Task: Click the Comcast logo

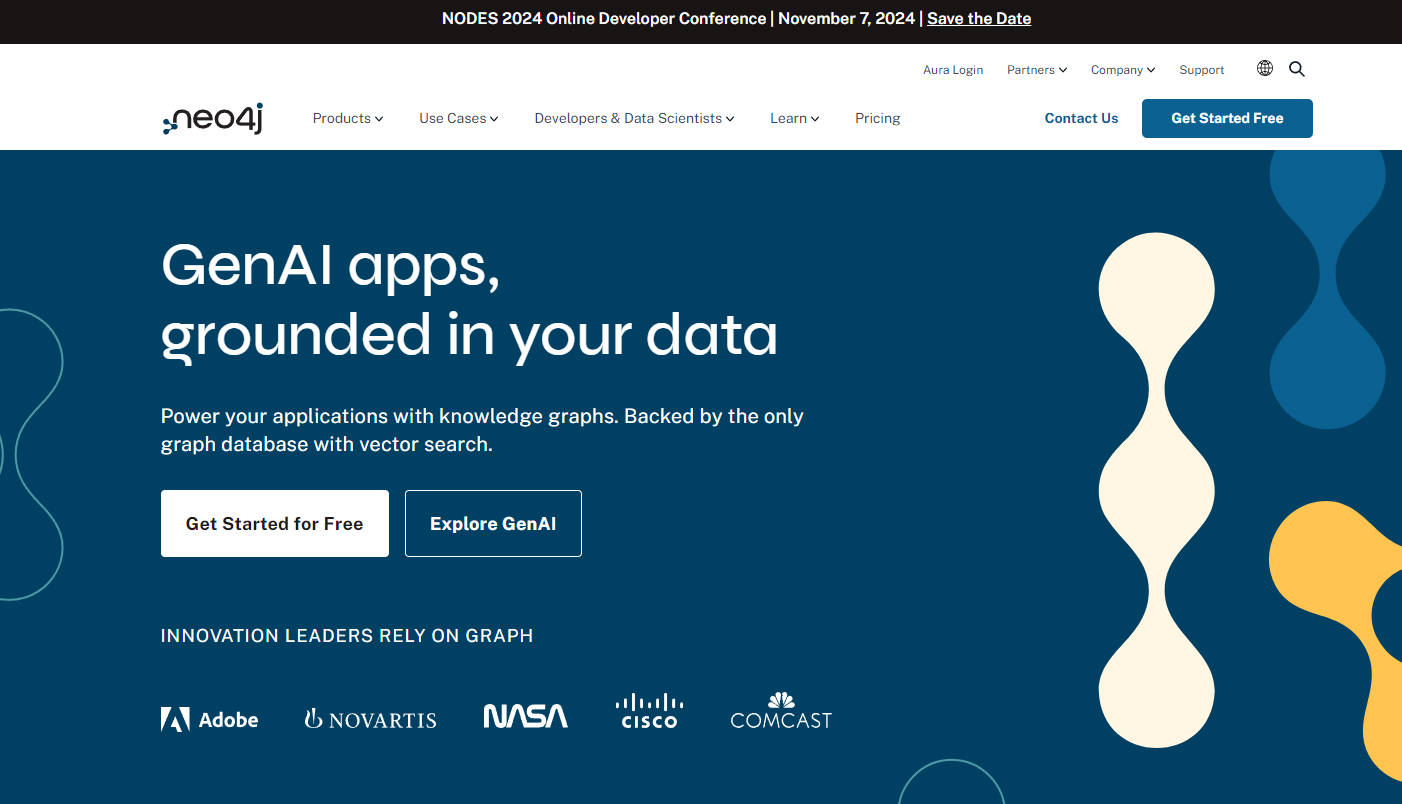Action: pos(781,711)
